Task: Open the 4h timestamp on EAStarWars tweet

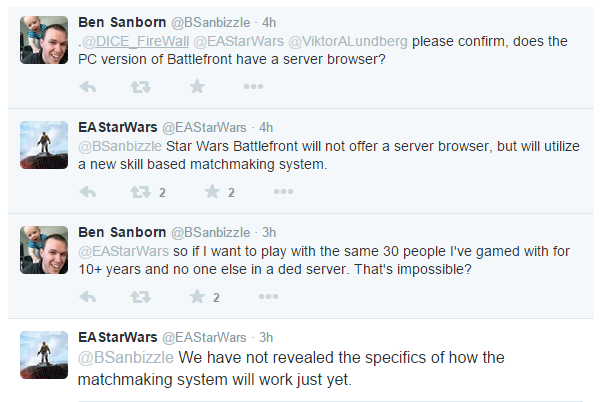Action: pos(266,127)
